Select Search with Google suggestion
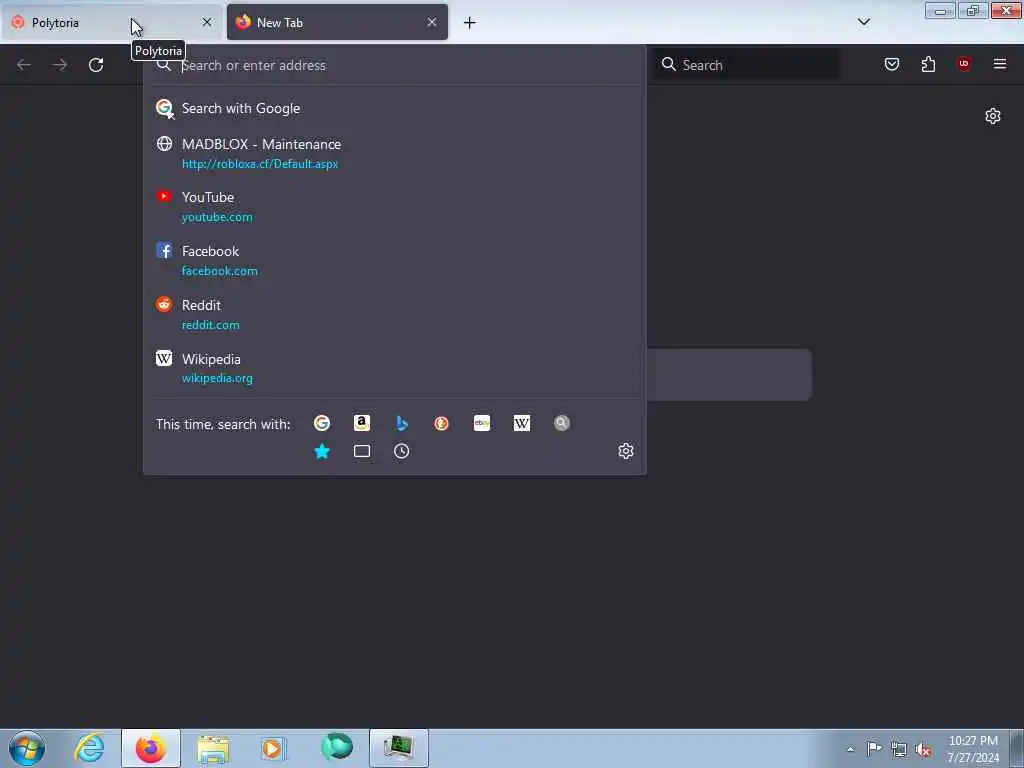Viewport: 1024px width, 768px height. click(x=394, y=108)
